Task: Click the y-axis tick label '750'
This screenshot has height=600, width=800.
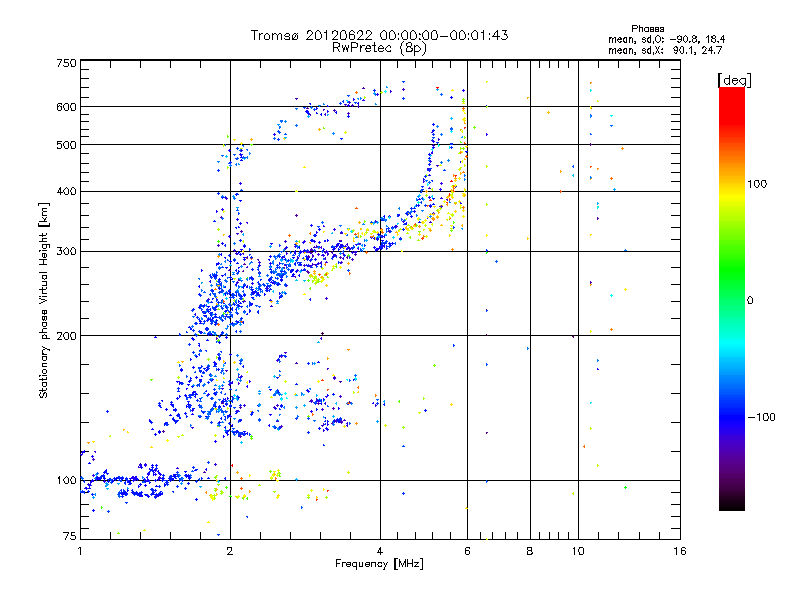Action: [x=66, y=63]
